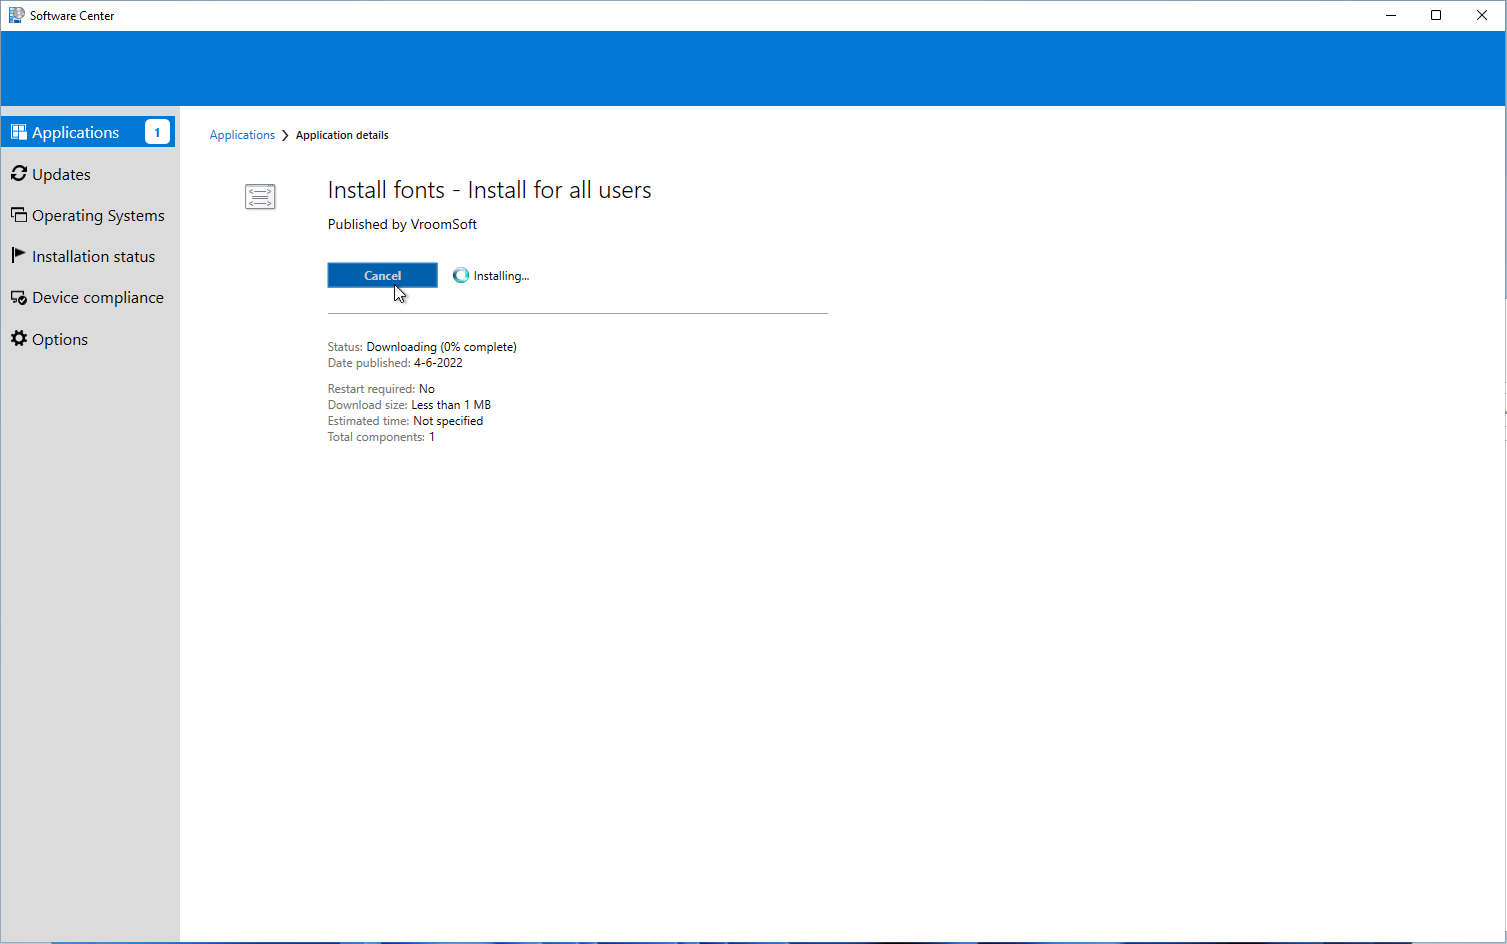
Task: Click the Options gear icon
Action: tap(19, 339)
